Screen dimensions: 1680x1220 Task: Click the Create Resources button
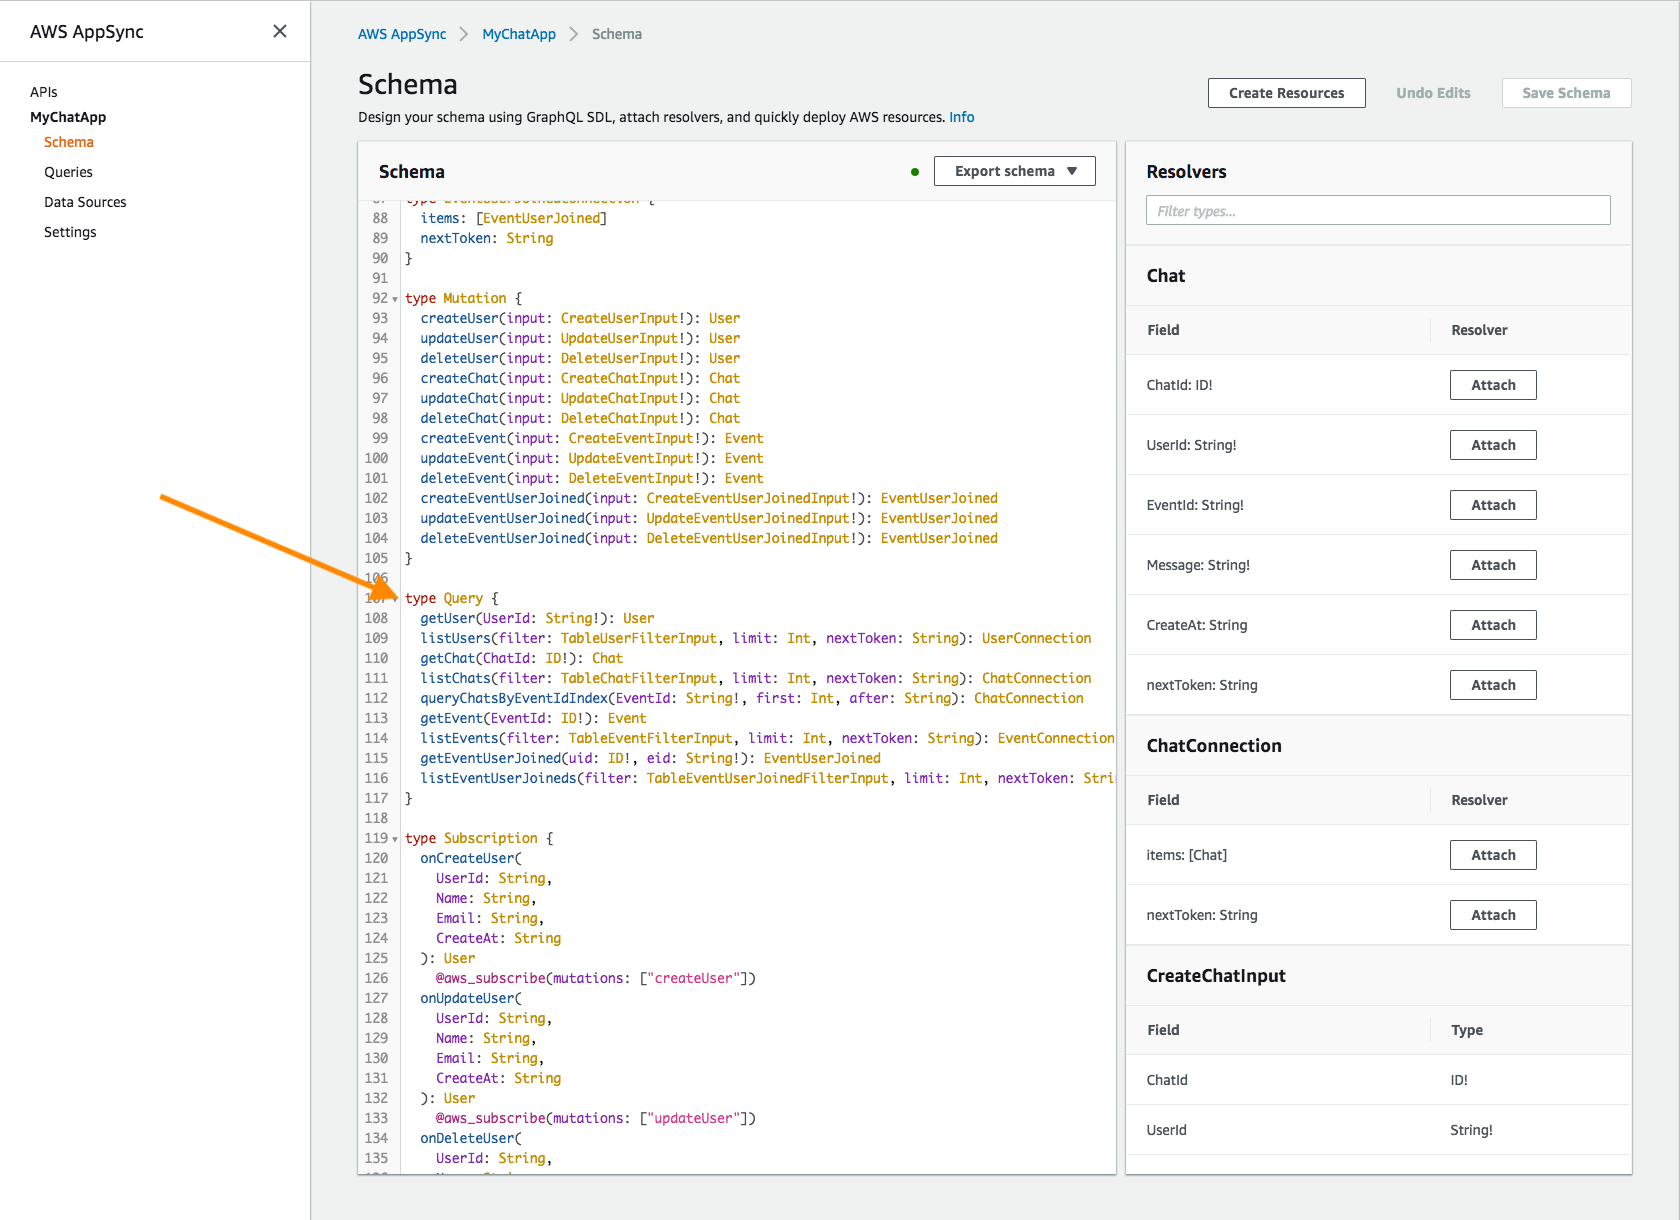pos(1286,93)
